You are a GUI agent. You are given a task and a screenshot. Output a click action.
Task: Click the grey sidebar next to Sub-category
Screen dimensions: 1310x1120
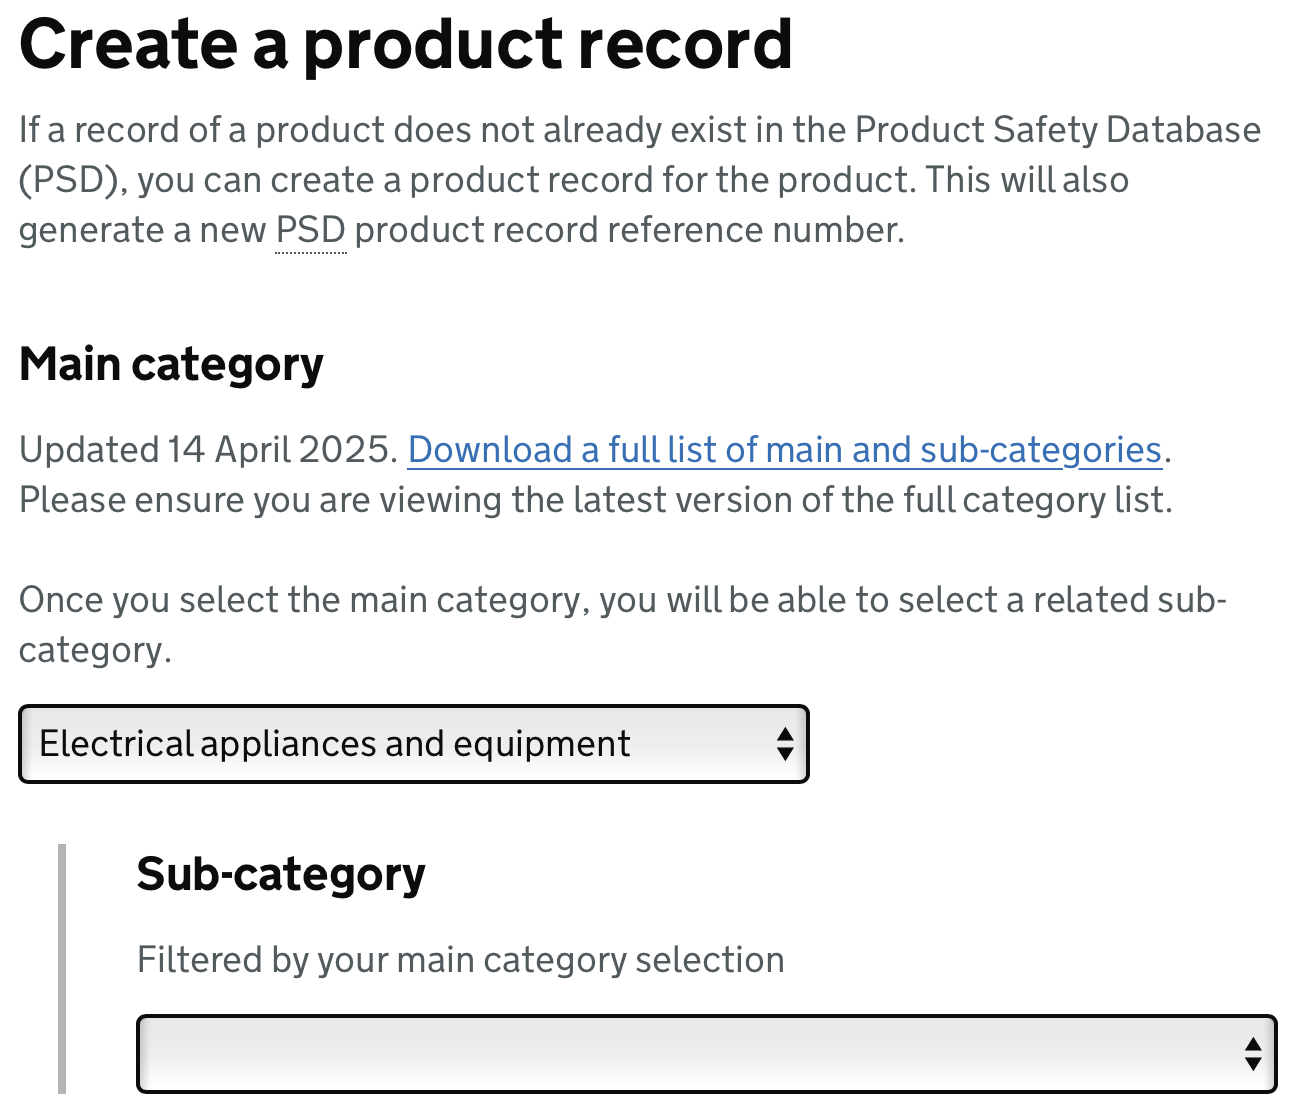click(64, 965)
